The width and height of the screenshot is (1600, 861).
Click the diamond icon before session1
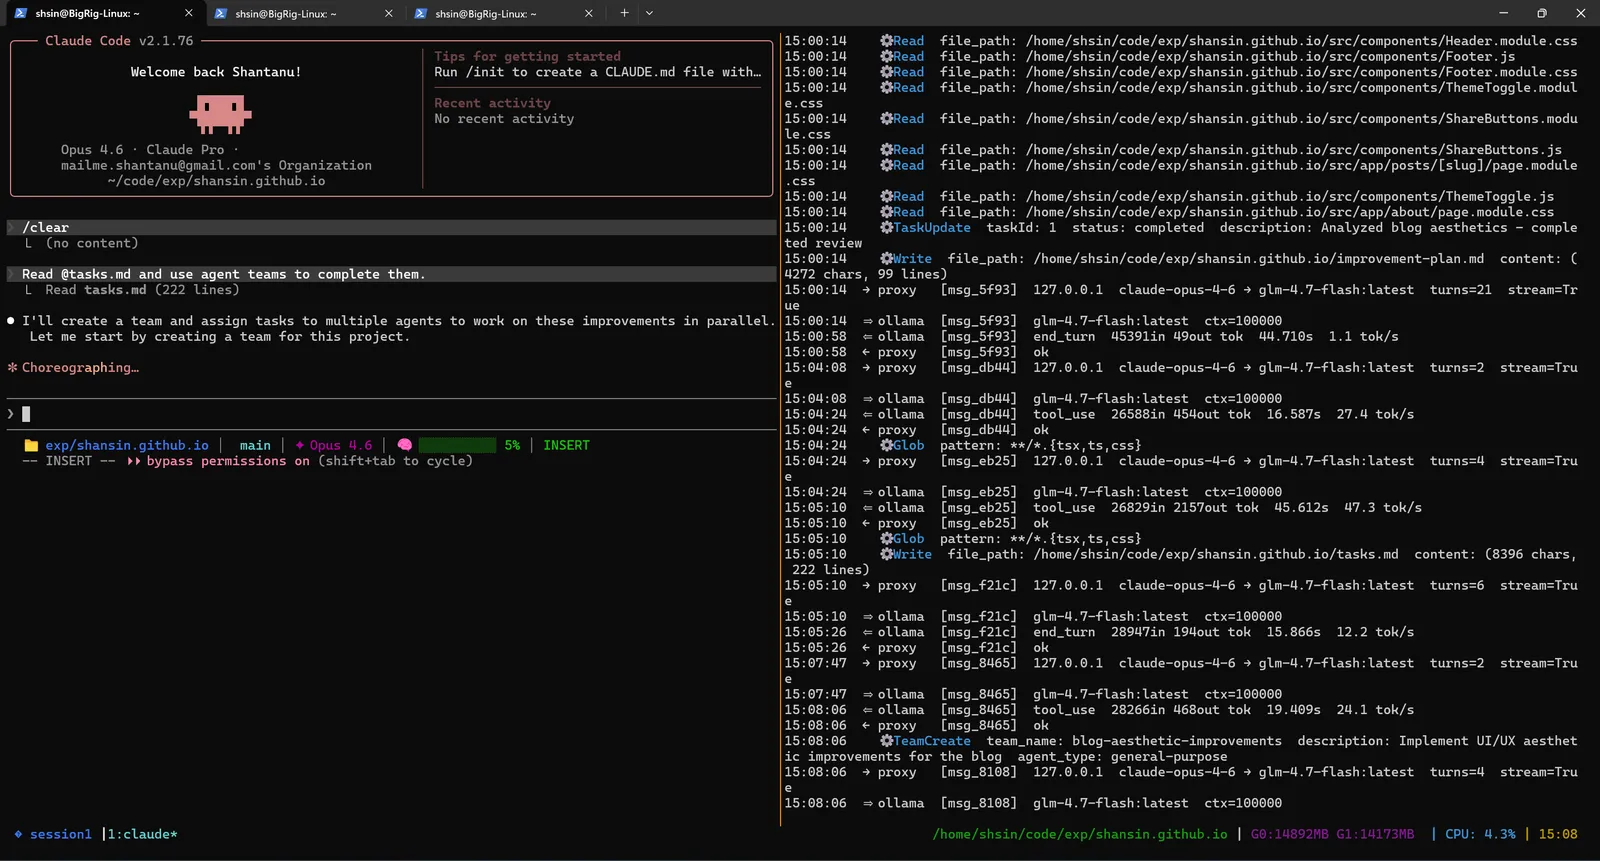(x=18, y=834)
